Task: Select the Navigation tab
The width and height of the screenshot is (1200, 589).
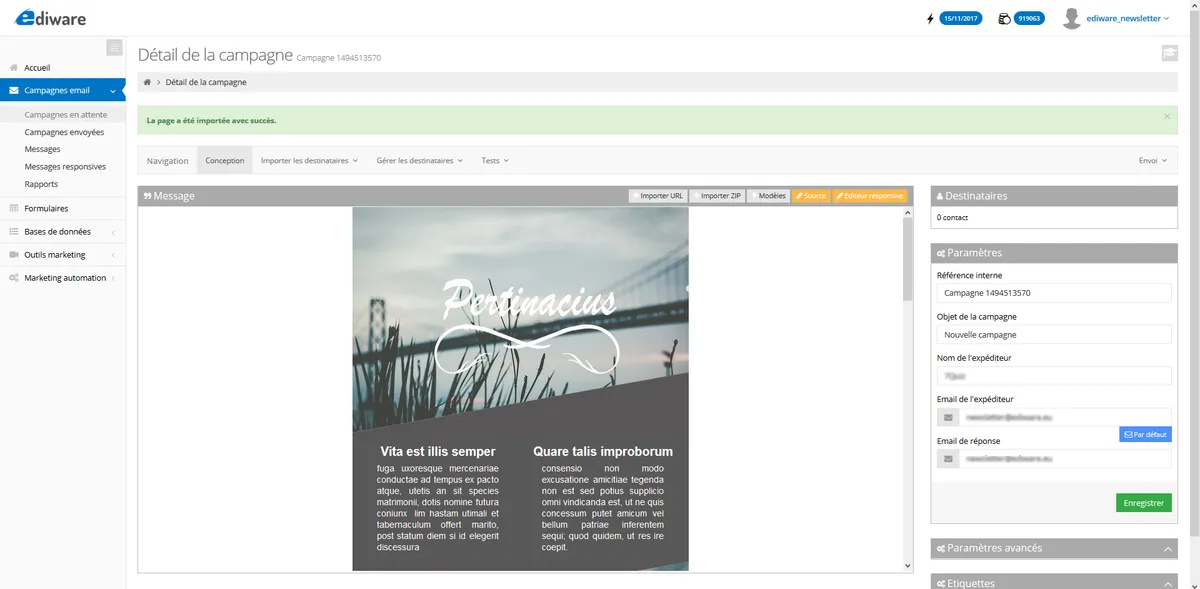Action: click(x=167, y=160)
